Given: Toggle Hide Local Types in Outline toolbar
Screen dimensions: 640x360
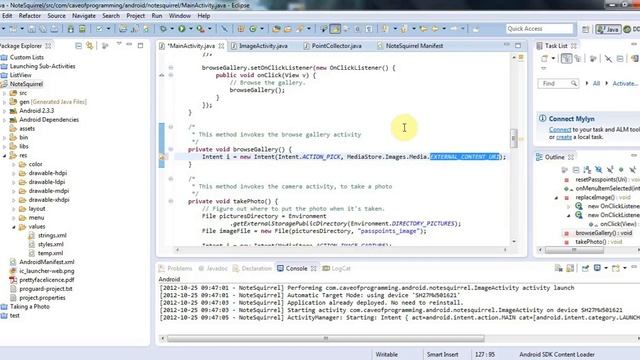Looking at the screenshot, I should point(633,169).
